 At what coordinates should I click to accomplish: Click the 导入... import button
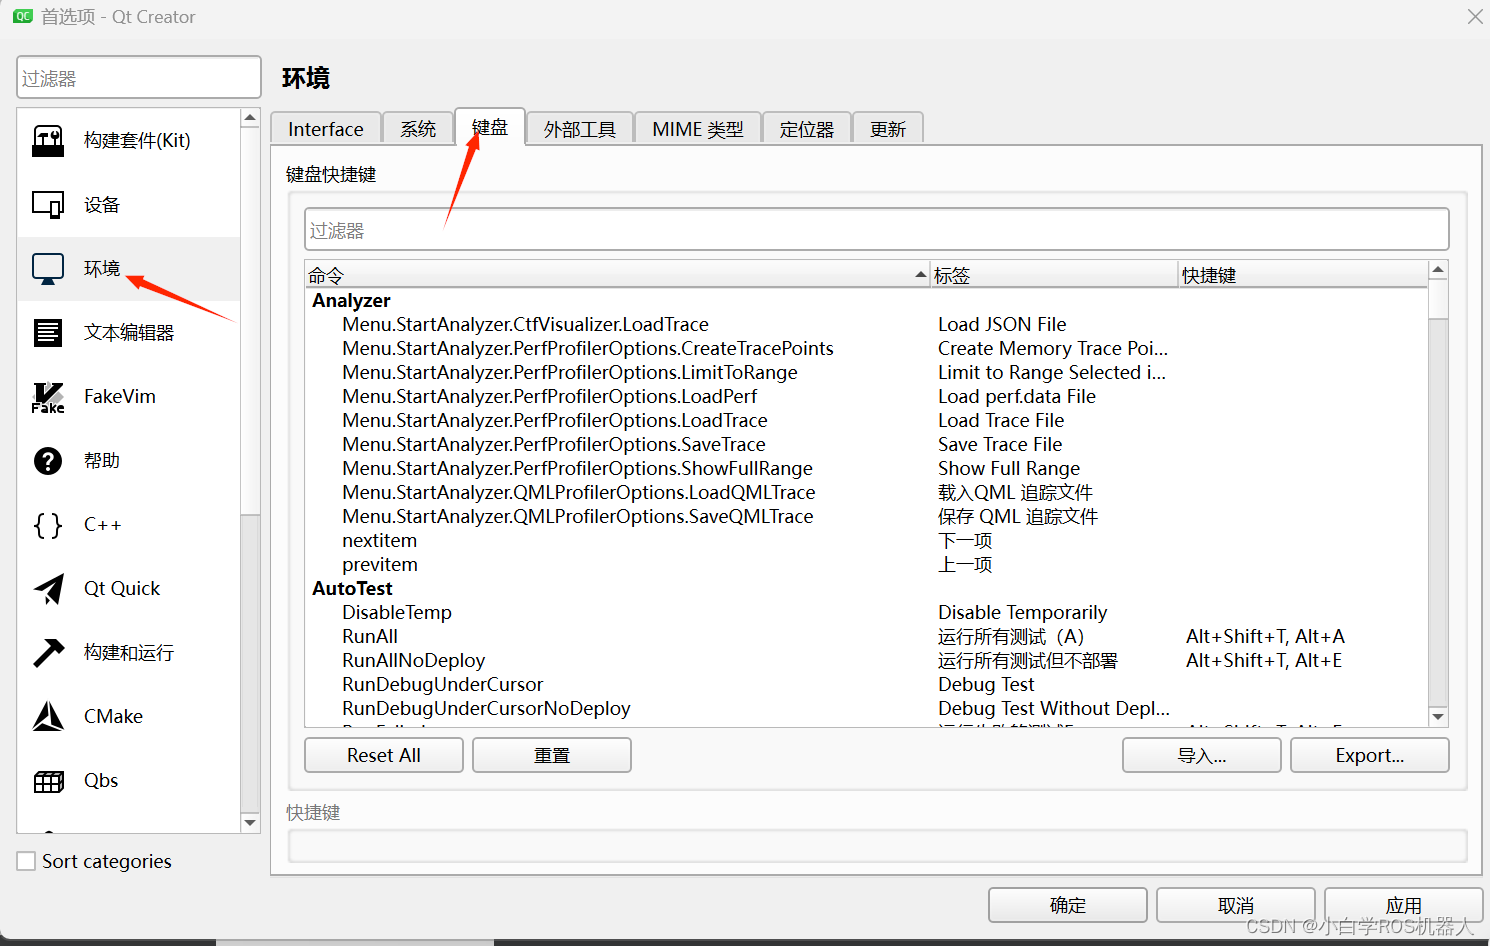pos(1202,755)
